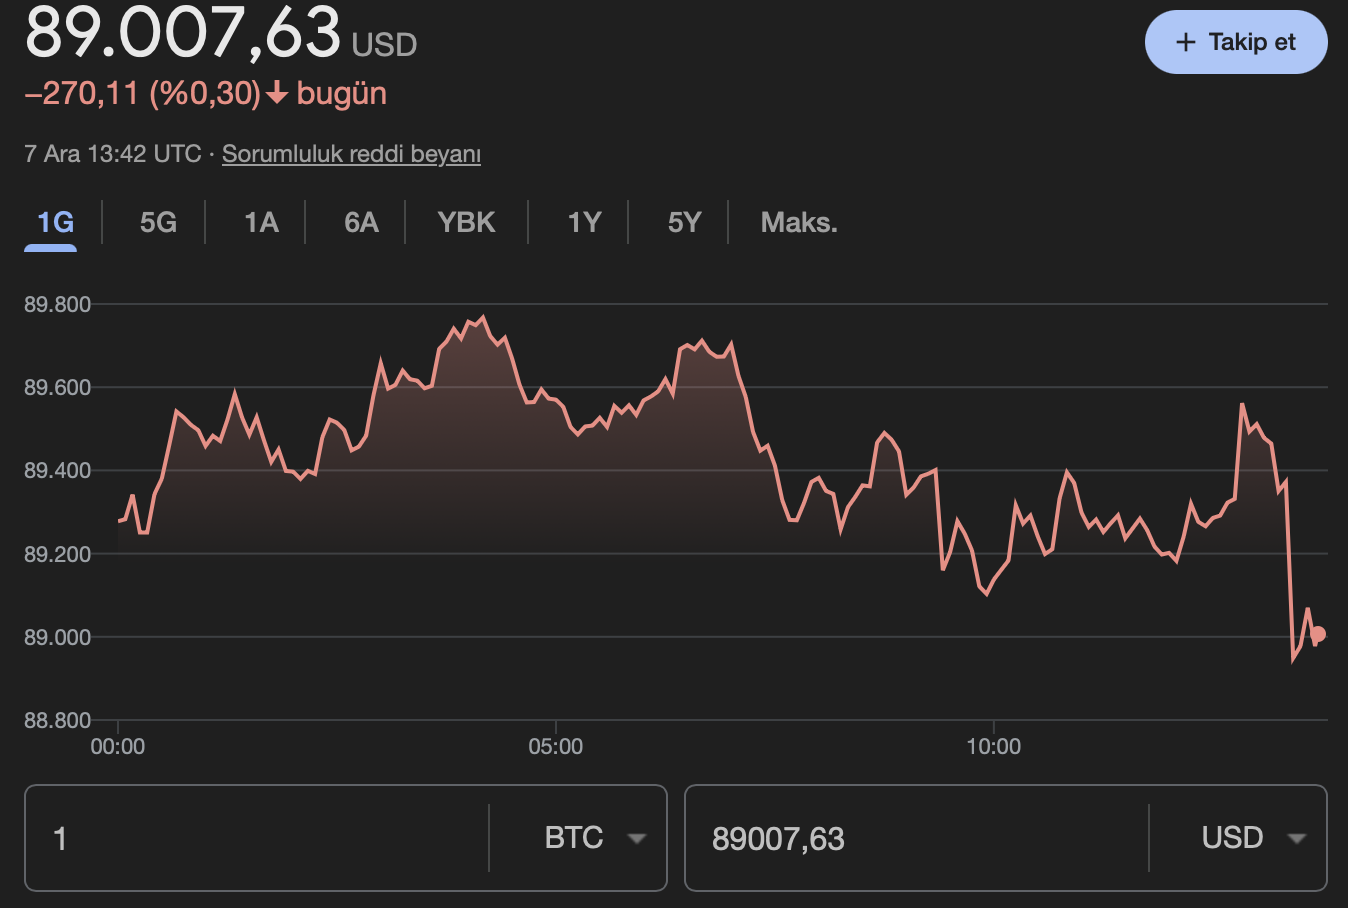Click the latest price dot on the chart
The image size is (1348, 908).
[x=1316, y=632]
